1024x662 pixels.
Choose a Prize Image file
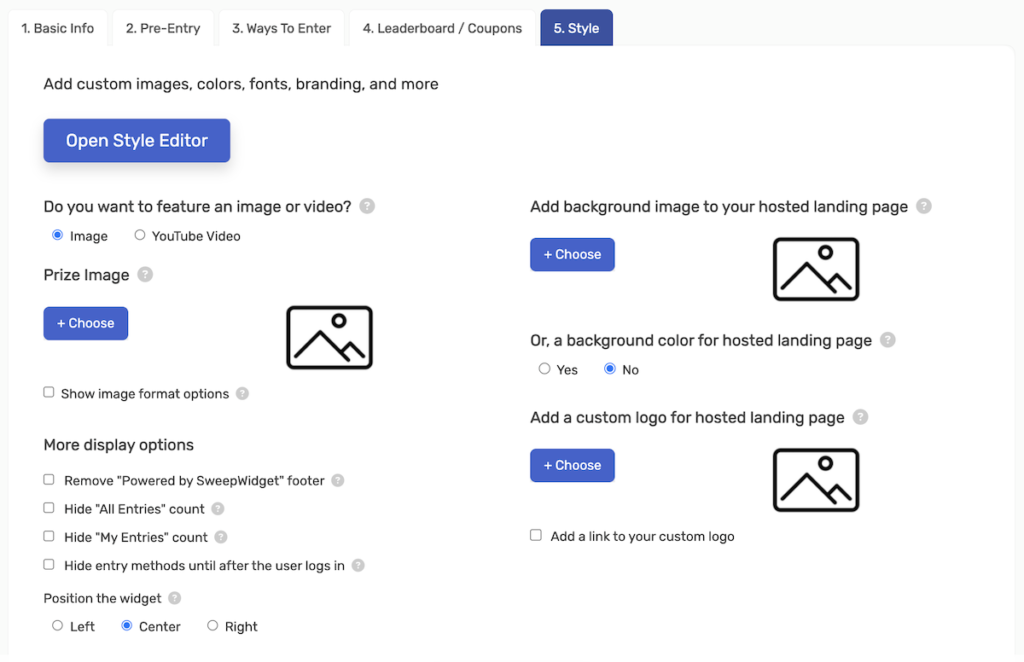(86, 323)
